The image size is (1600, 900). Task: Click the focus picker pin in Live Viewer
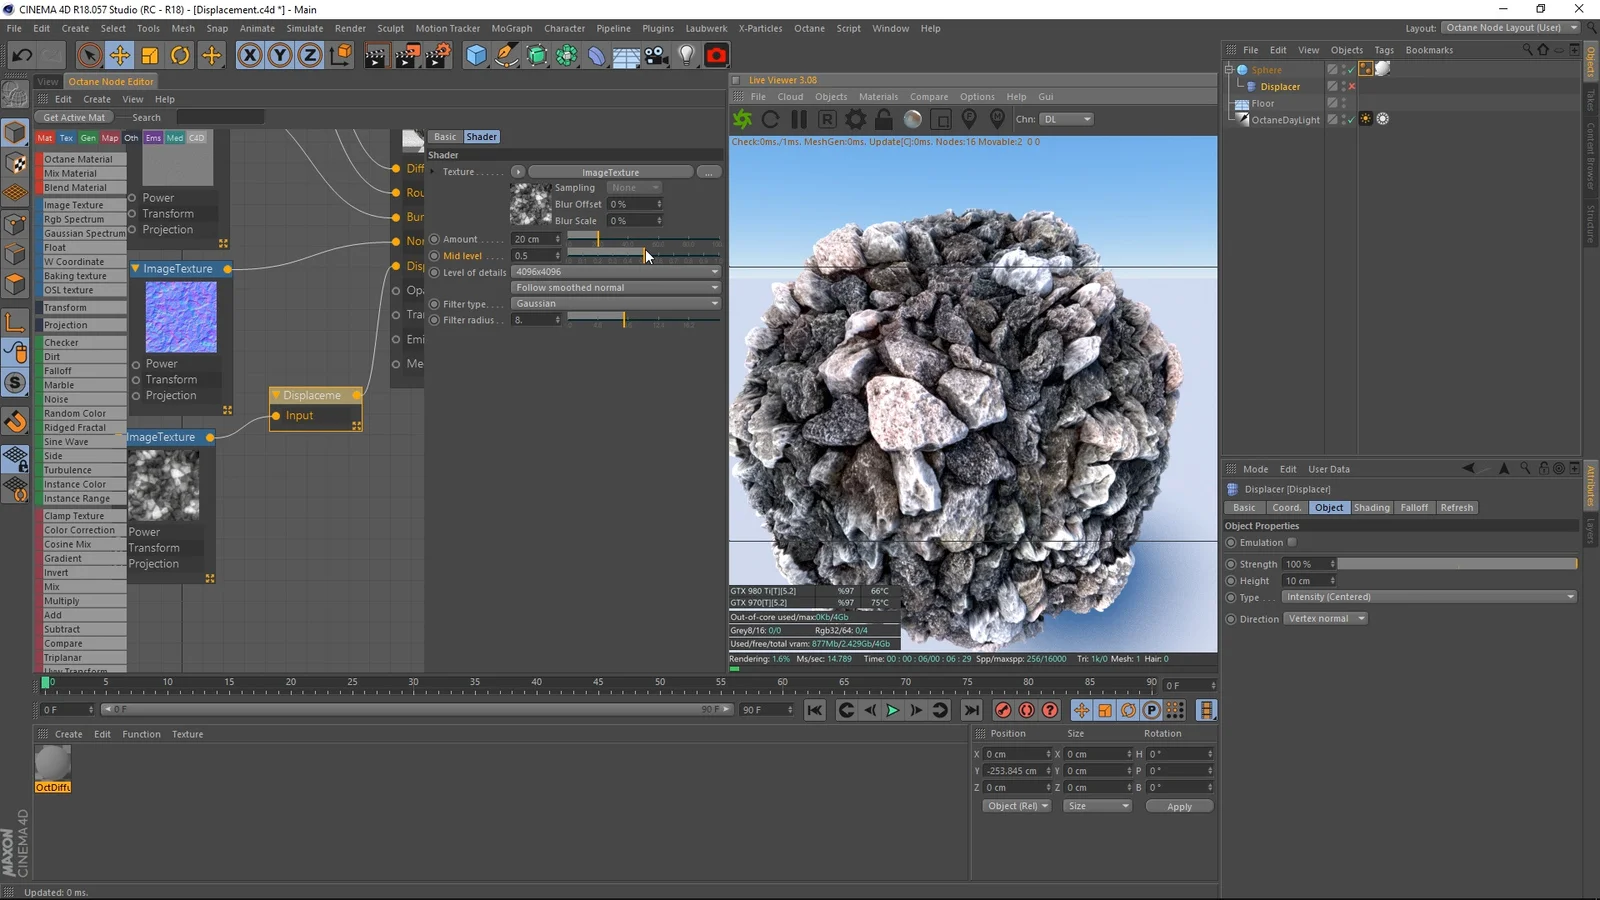pos(967,118)
